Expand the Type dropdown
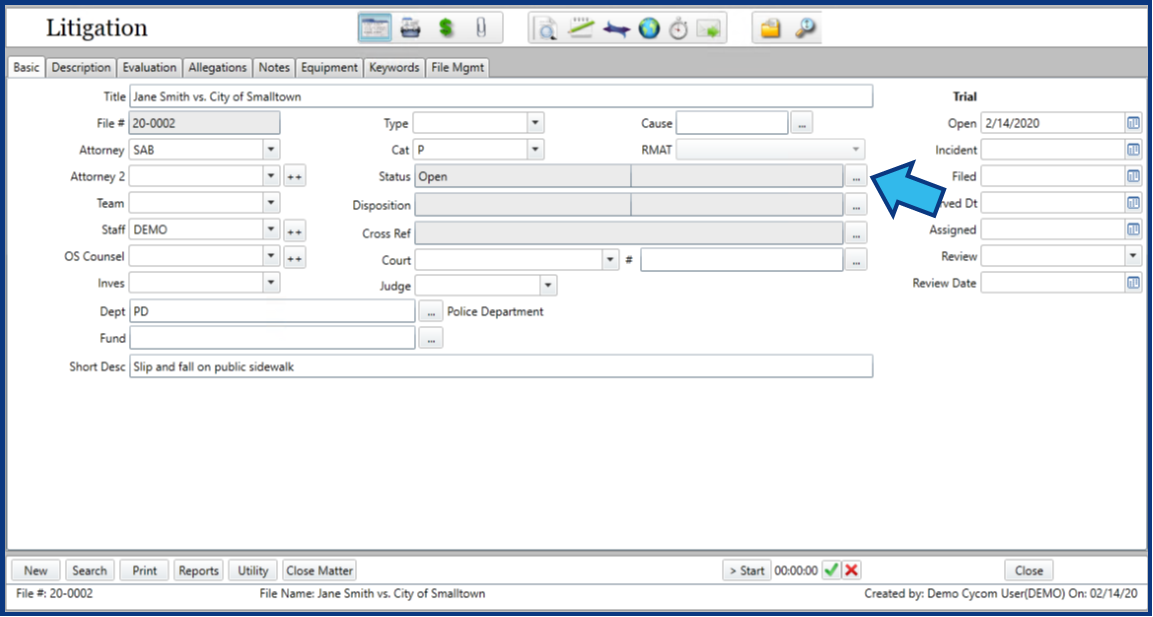The width and height of the screenshot is (1153, 617). pyautogui.click(x=535, y=123)
